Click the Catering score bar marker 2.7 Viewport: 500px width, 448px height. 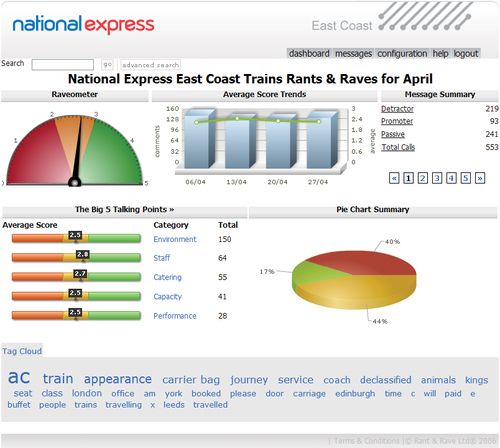coord(80,274)
